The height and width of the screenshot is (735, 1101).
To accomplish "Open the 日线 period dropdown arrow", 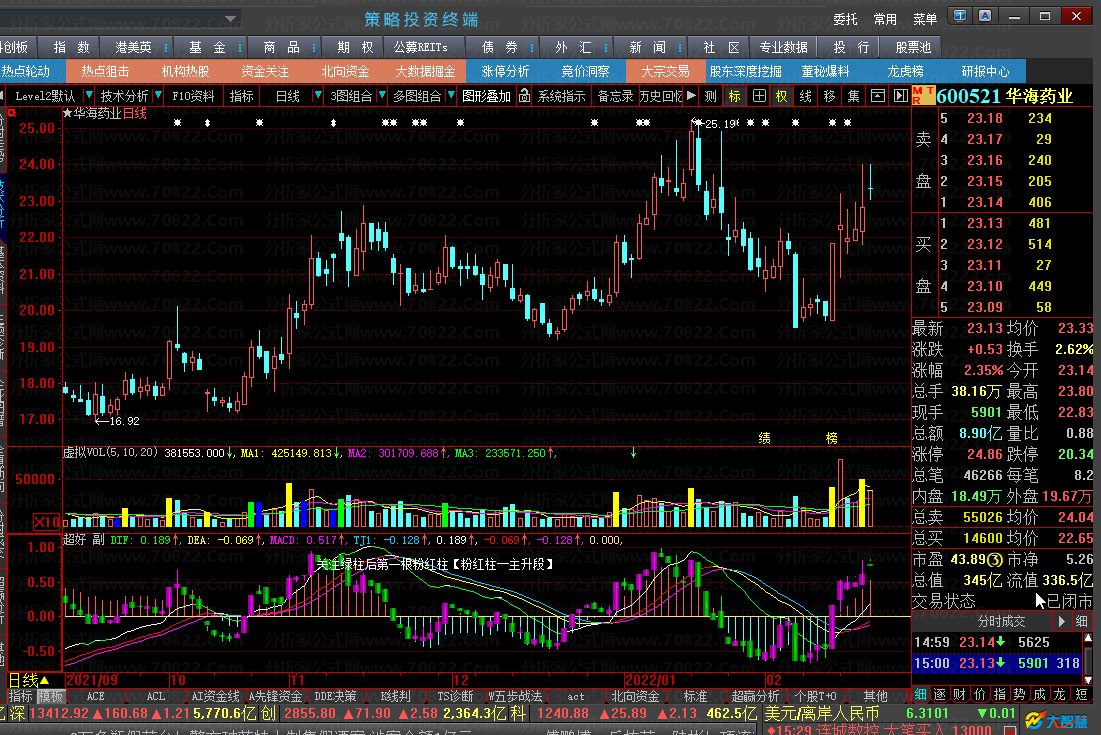I will click(x=318, y=95).
